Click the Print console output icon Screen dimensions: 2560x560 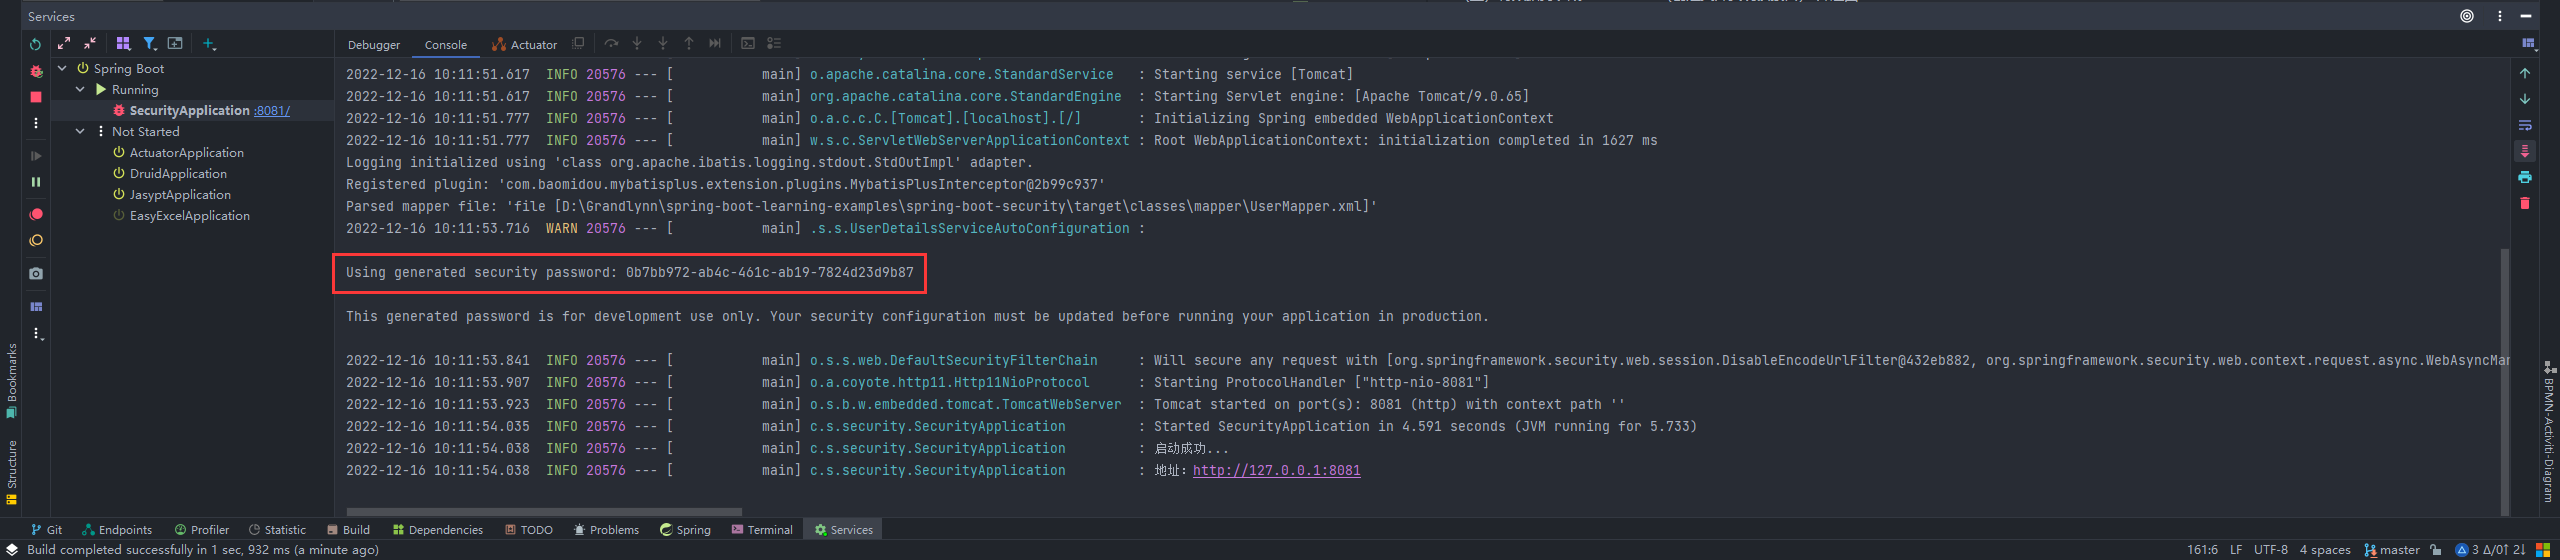click(x=2525, y=177)
